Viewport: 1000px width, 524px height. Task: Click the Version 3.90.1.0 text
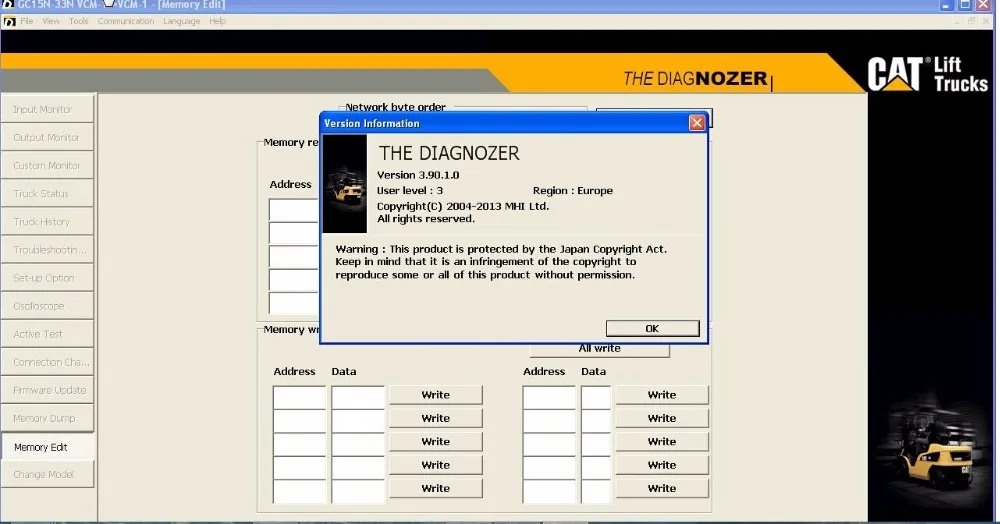(418, 175)
